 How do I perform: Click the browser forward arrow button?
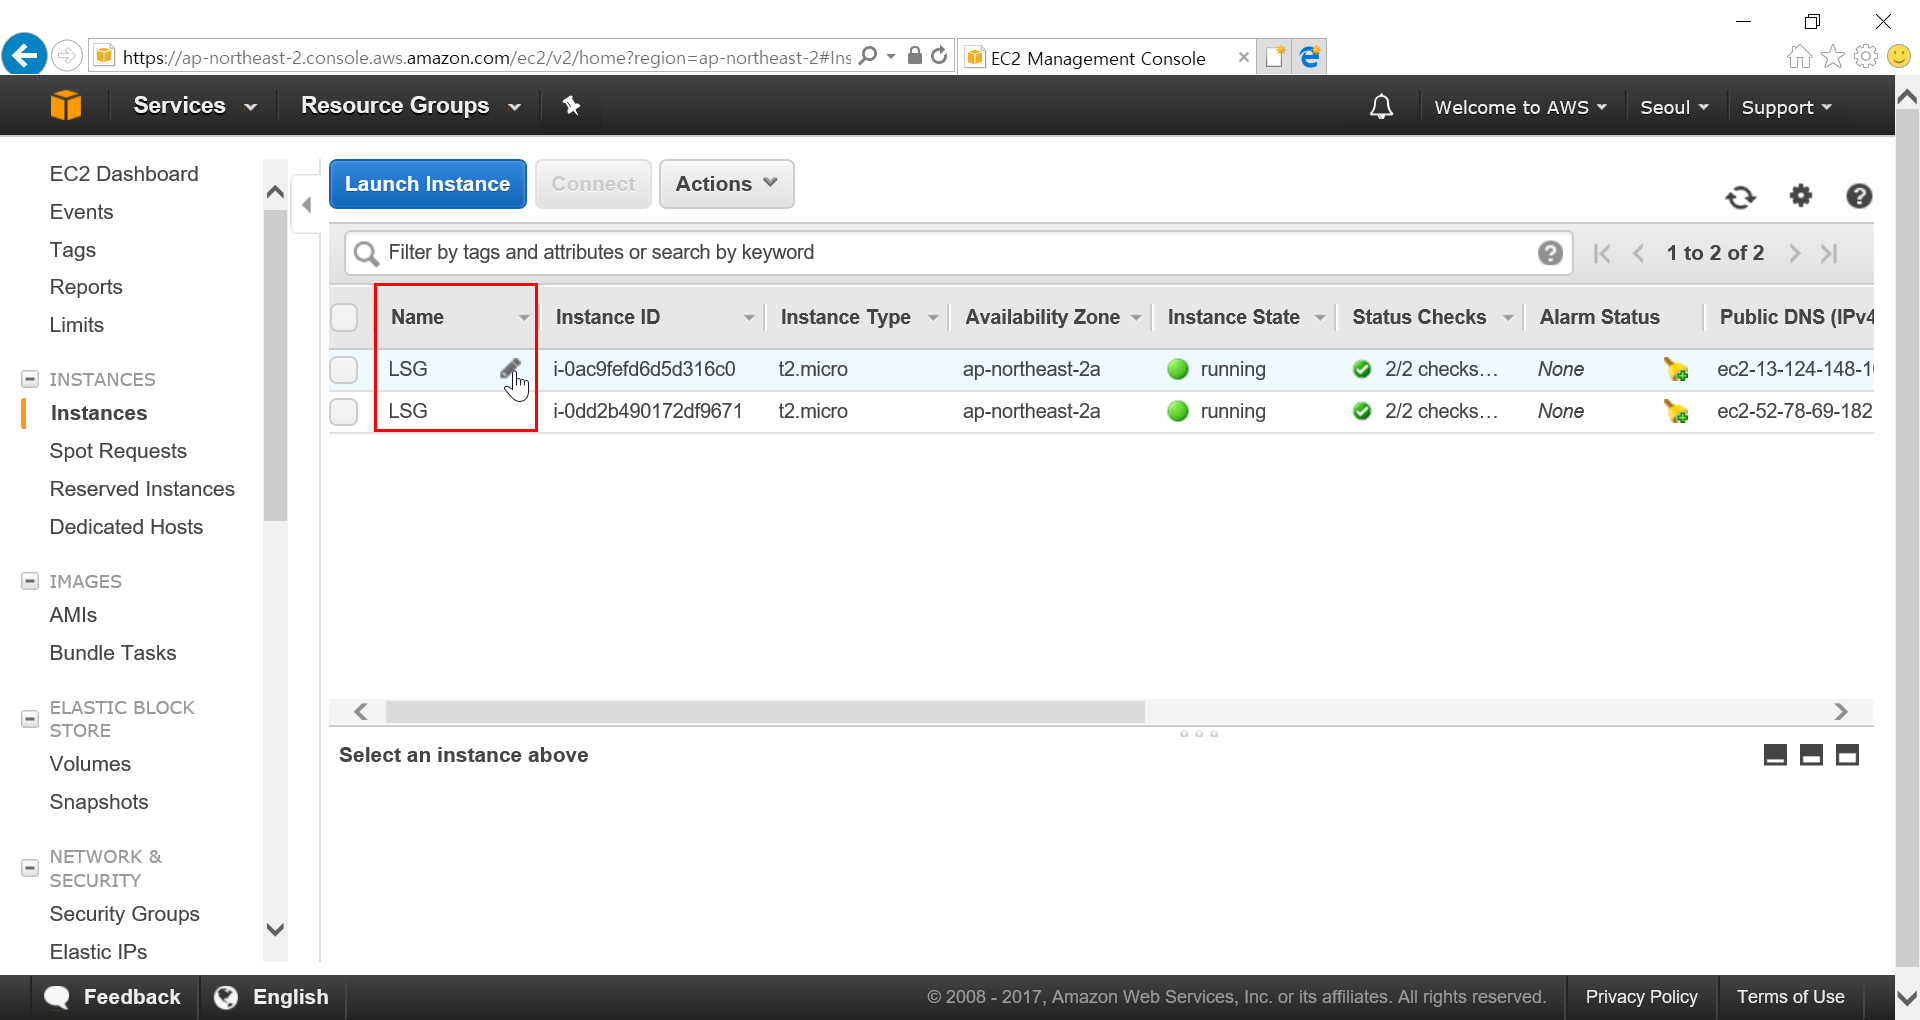[x=67, y=55]
